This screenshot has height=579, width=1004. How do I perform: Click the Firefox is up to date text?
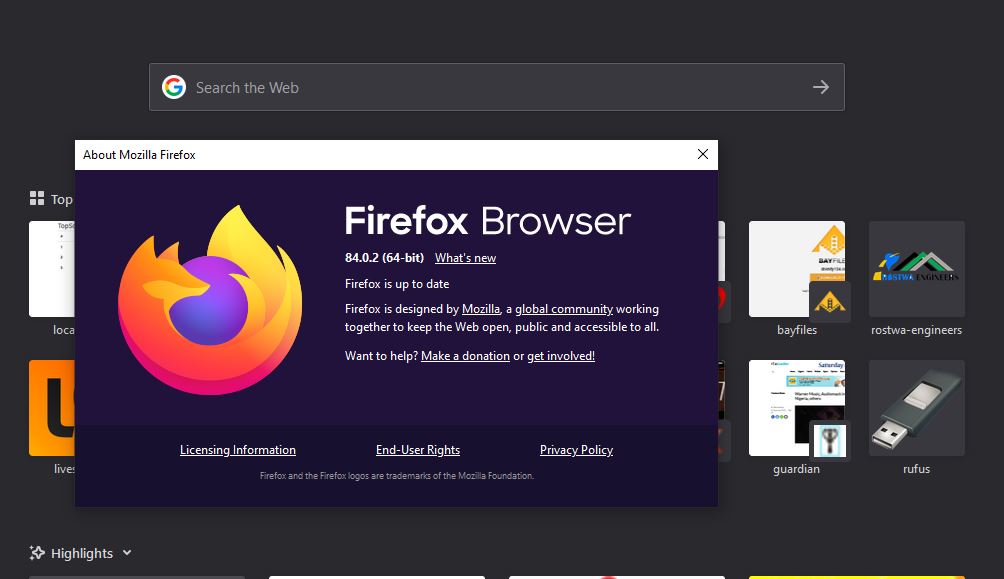click(397, 284)
